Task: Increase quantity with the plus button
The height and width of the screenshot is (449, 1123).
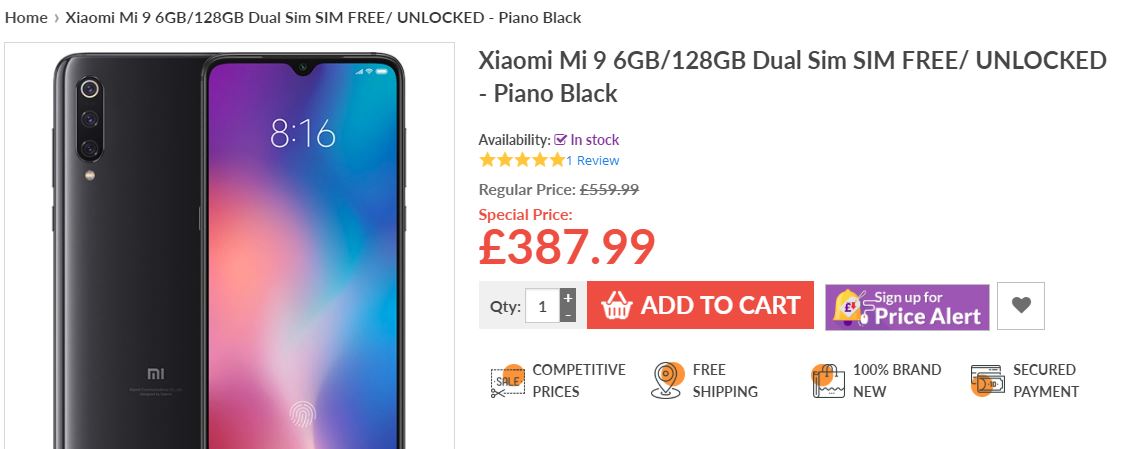Action: 568,297
